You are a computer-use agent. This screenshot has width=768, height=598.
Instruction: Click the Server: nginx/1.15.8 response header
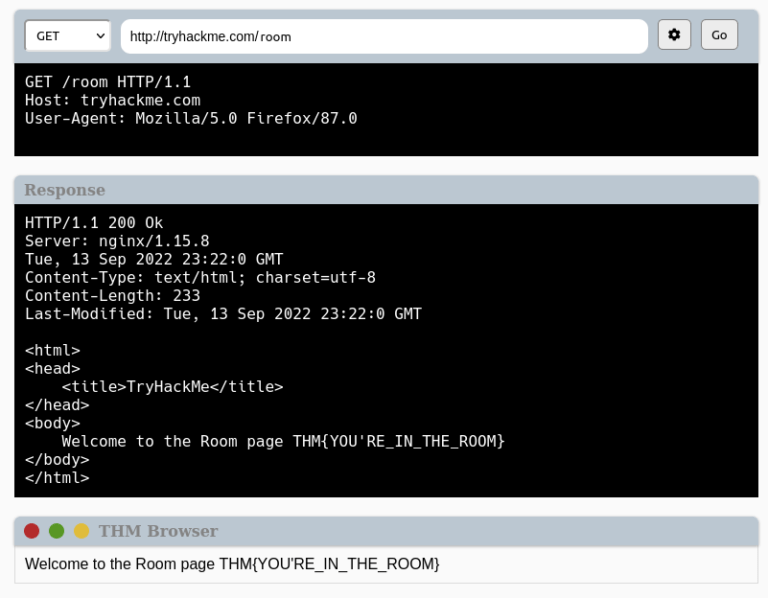click(x=117, y=241)
